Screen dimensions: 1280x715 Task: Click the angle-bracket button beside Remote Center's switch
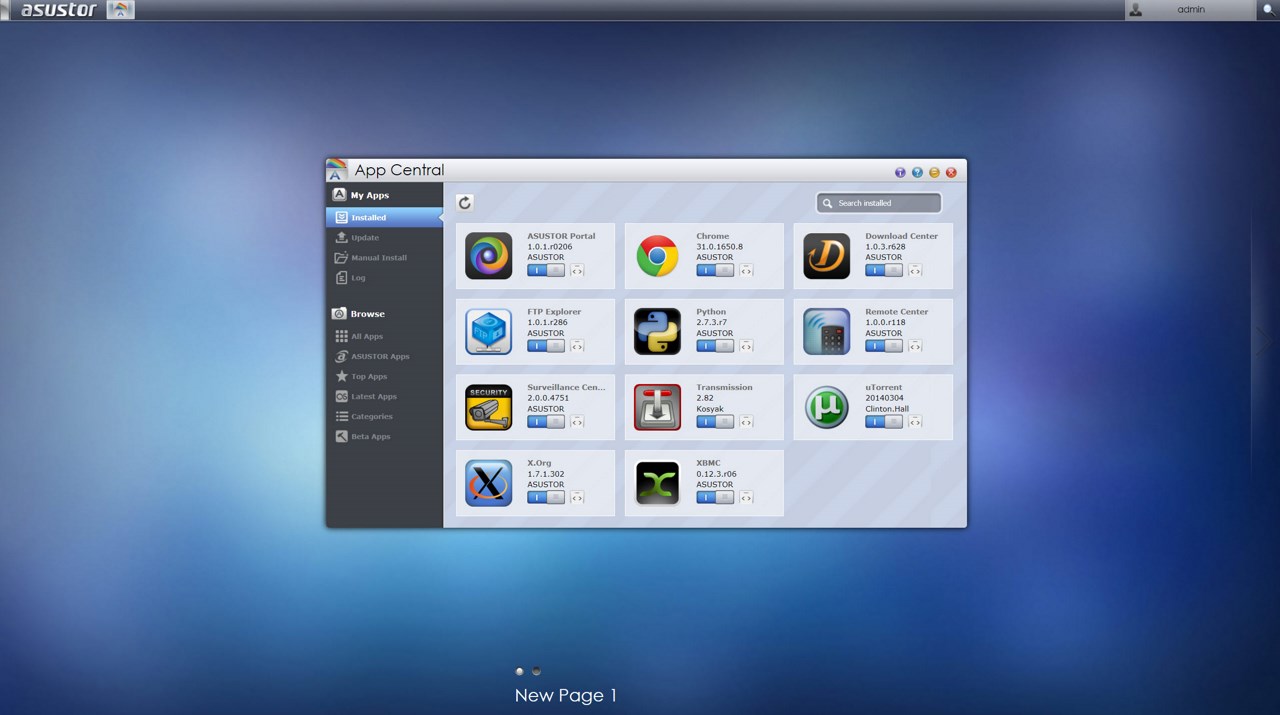click(x=915, y=346)
